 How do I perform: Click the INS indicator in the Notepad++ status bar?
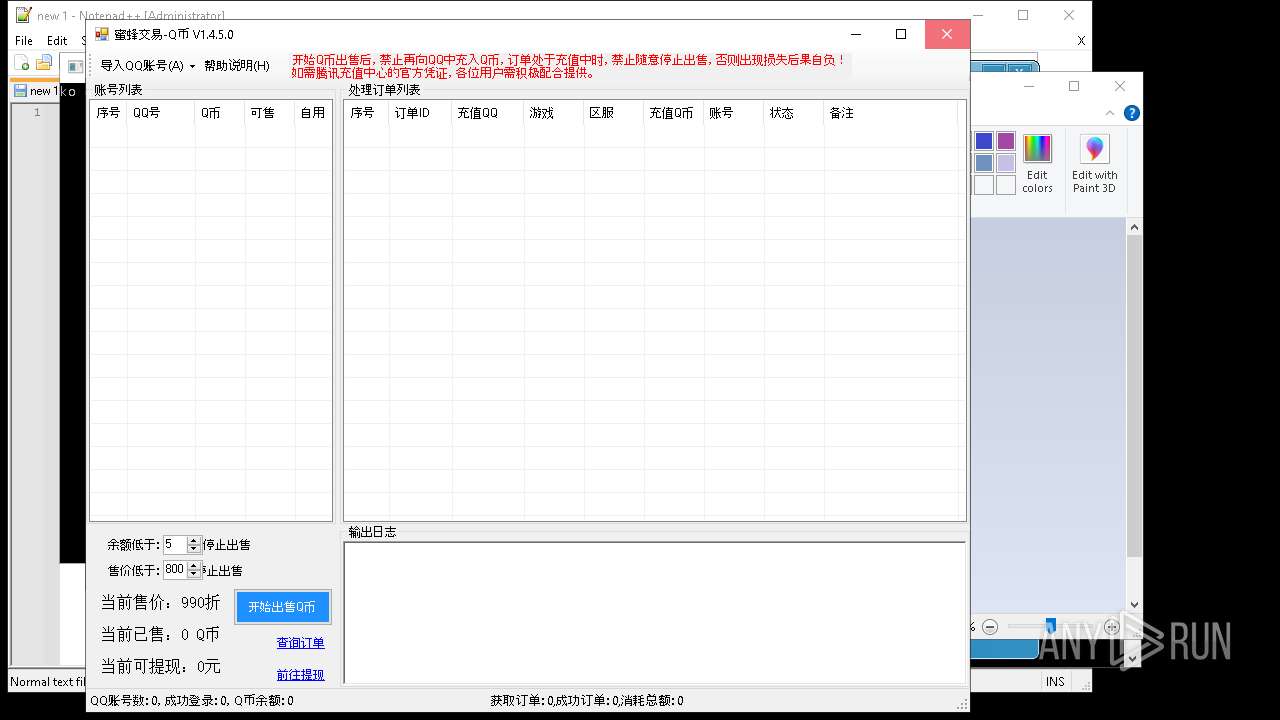click(1055, 682)
